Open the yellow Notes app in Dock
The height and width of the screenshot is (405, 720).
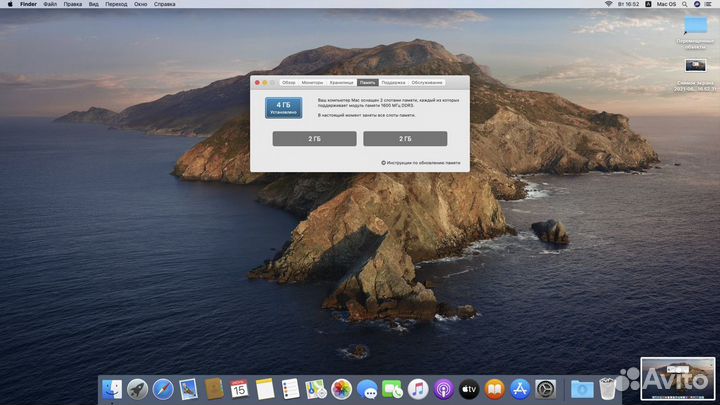265,389
